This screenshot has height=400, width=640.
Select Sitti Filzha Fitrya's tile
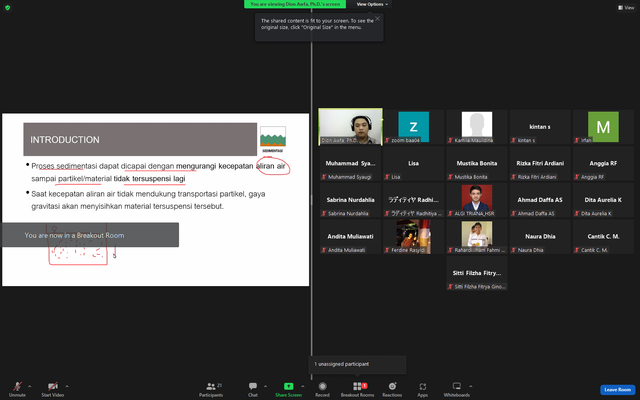(477, 273)
